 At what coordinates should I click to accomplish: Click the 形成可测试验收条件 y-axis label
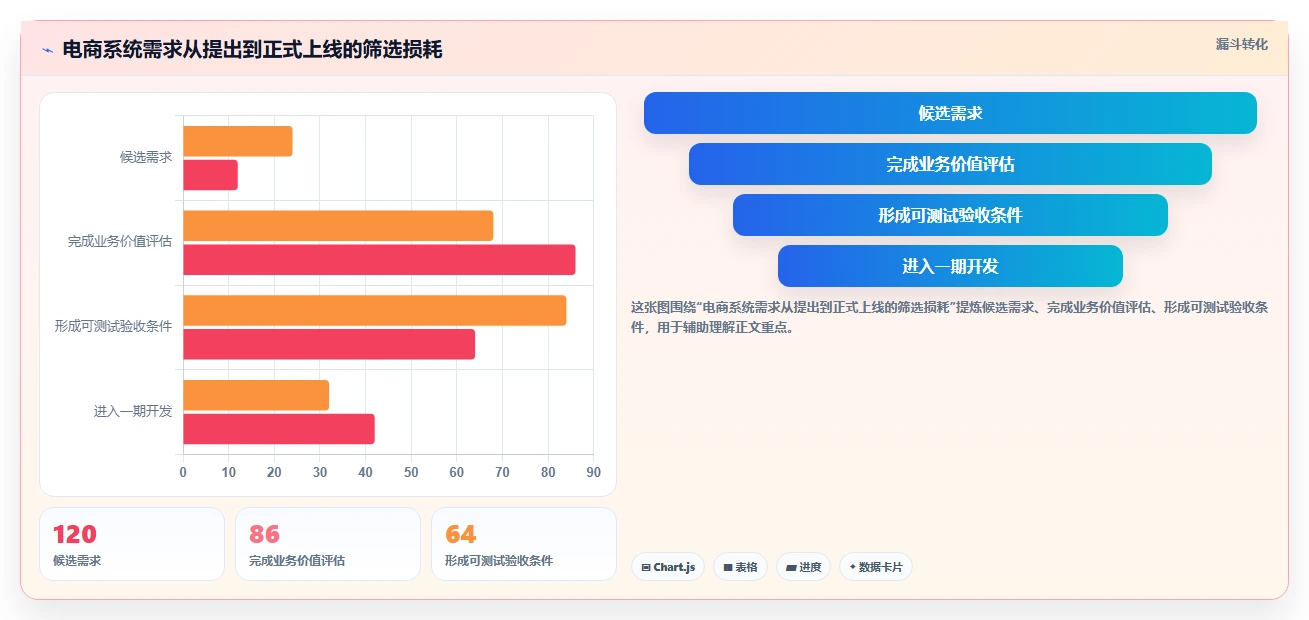point(114,326)
